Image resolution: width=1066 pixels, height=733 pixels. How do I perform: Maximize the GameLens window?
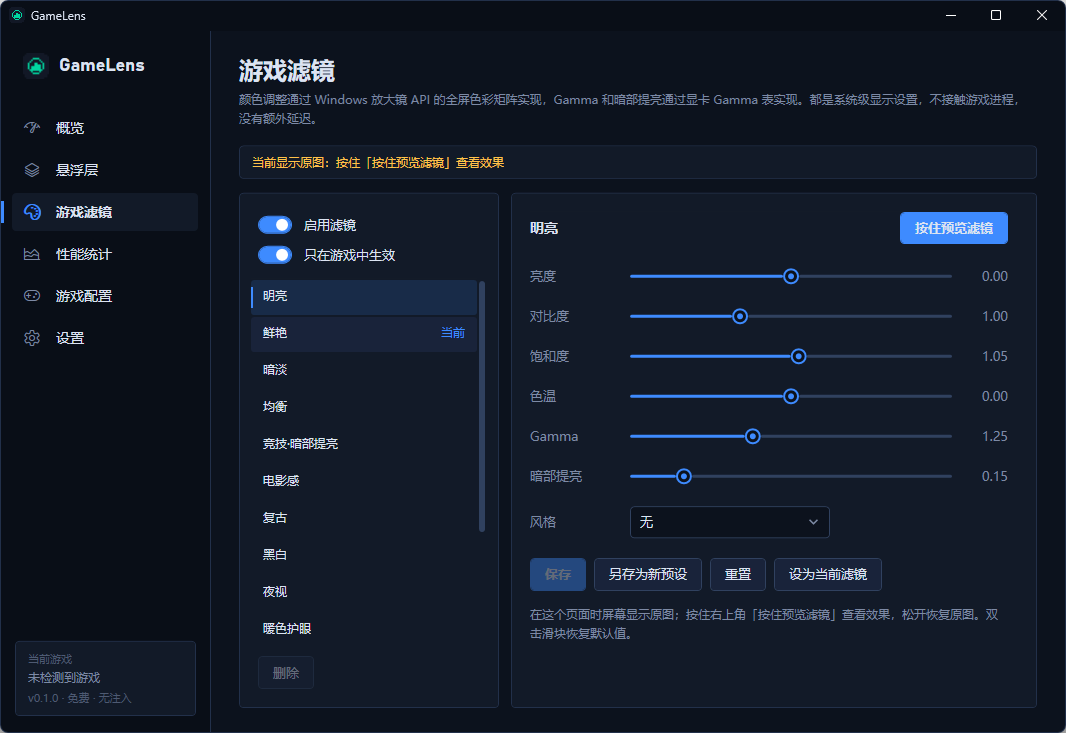(996, 15)
